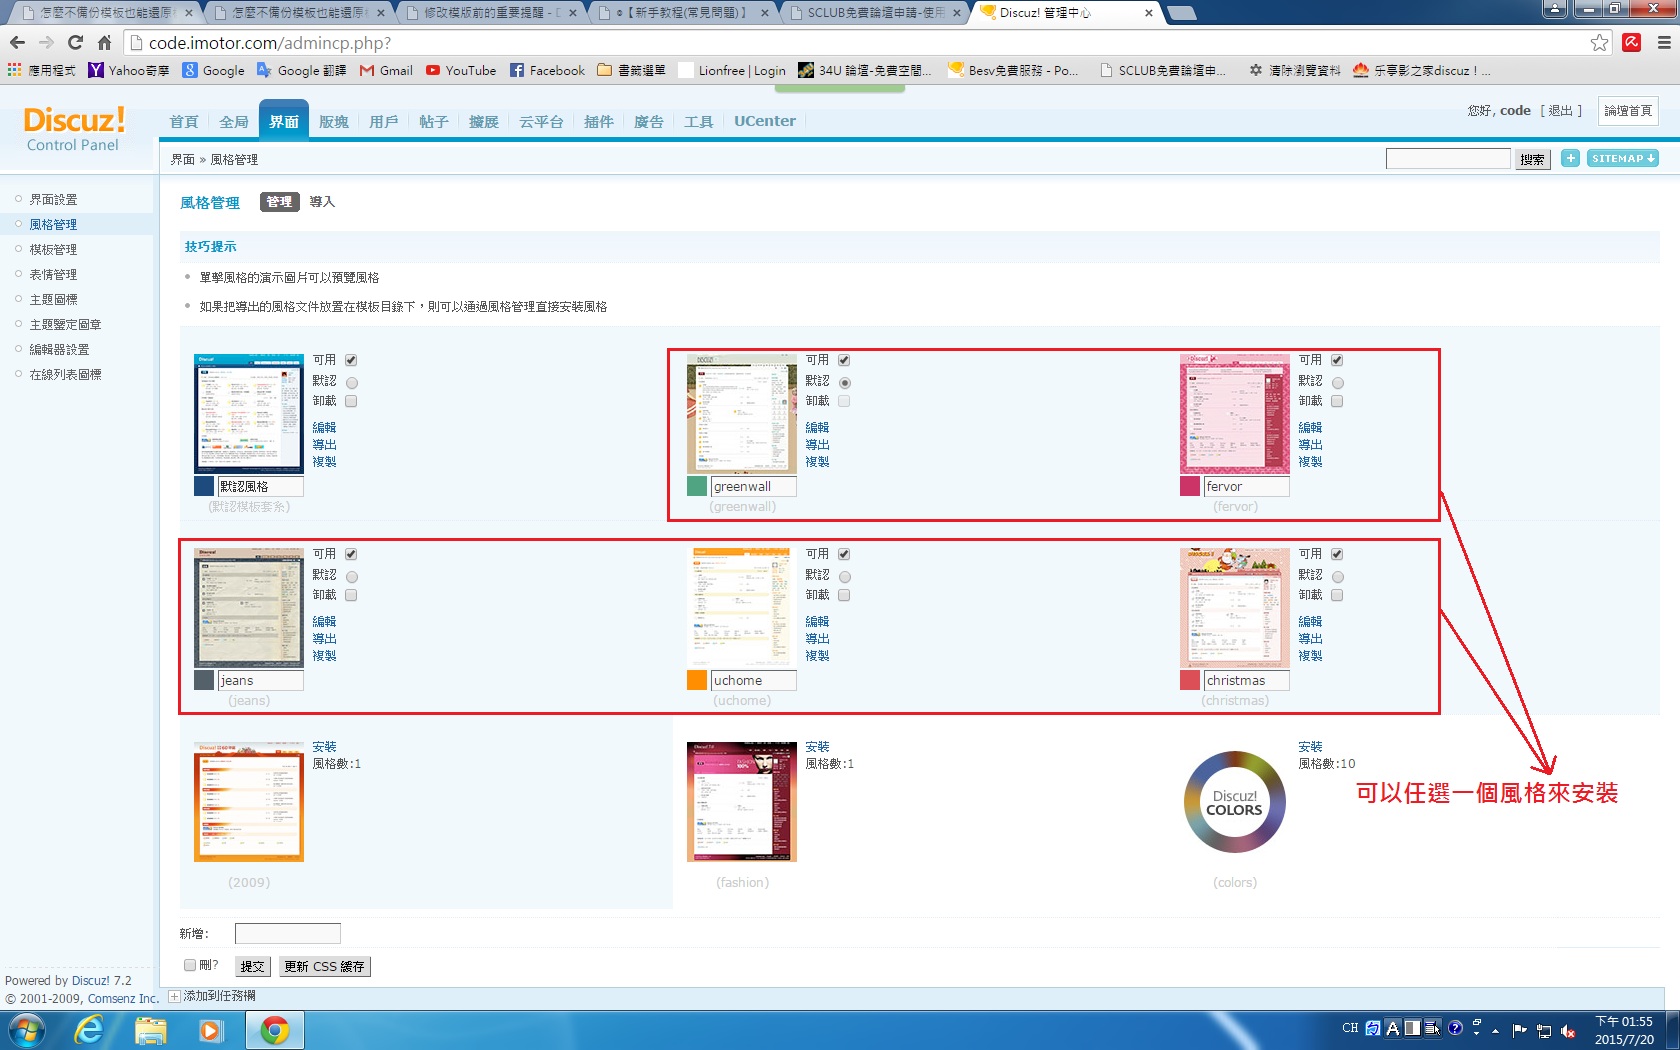Pick the orange color swatch for uchome
1680x1050 pixels.
697,680
